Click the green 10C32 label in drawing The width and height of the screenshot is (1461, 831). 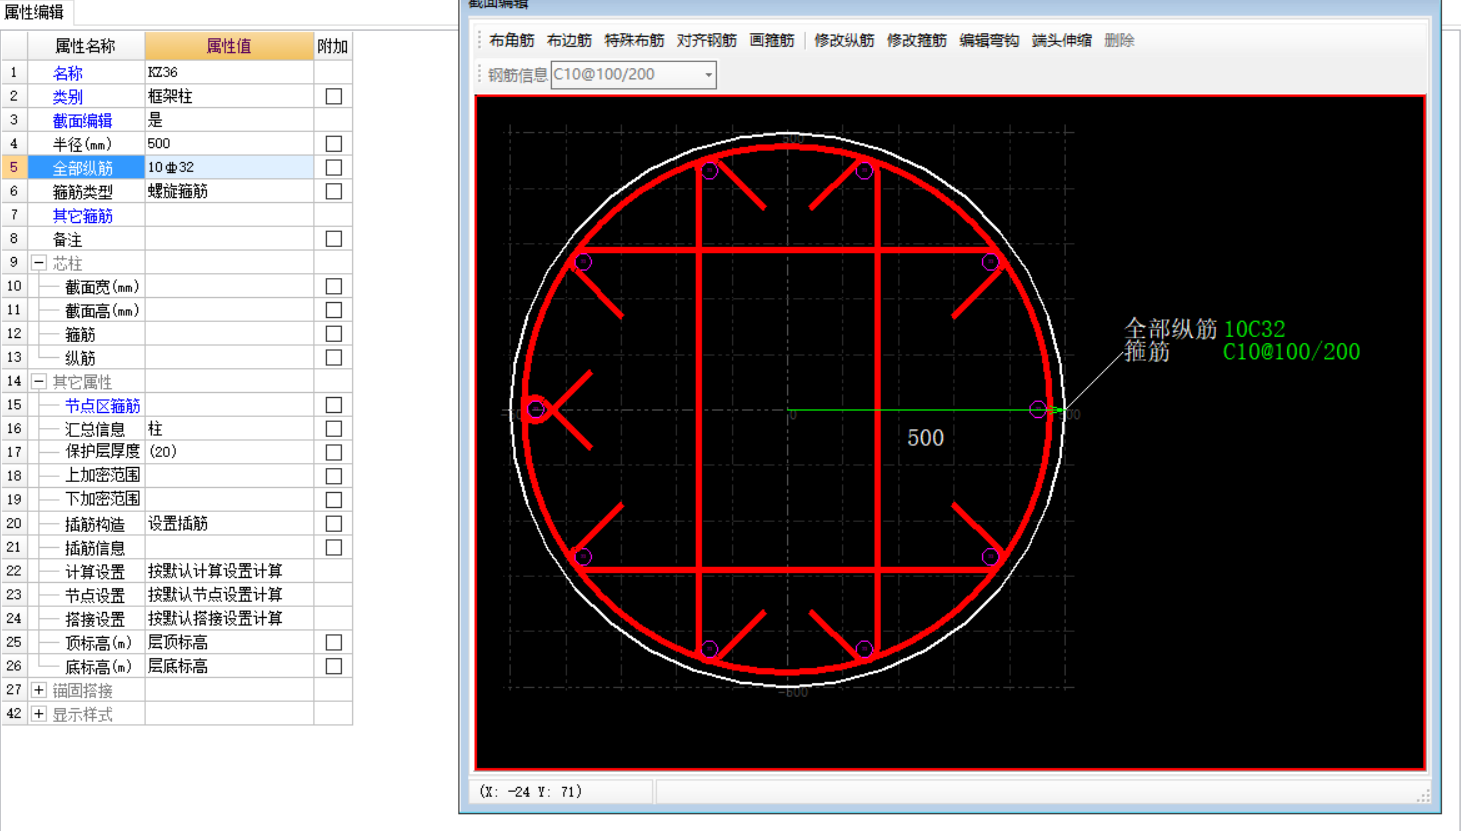coord(1254,329)
